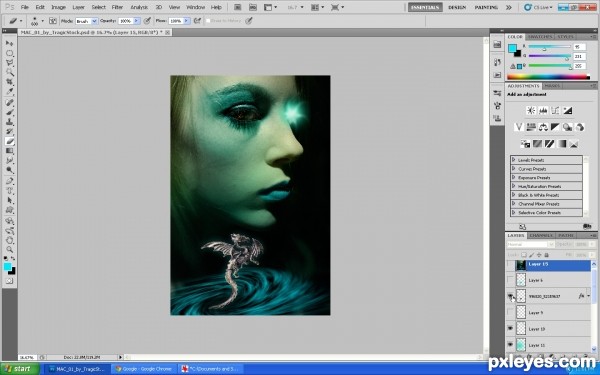Add a Color Balance adjustment

tap(543, 127)
